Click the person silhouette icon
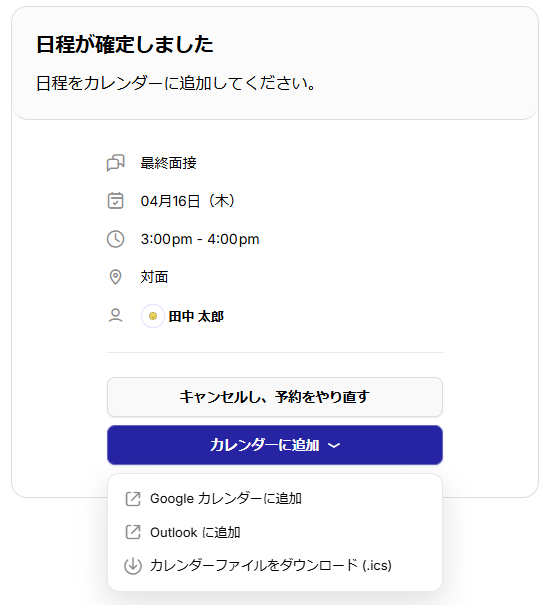Image resolution: width=552 pixels, height=605 pixels. [115, 316]
